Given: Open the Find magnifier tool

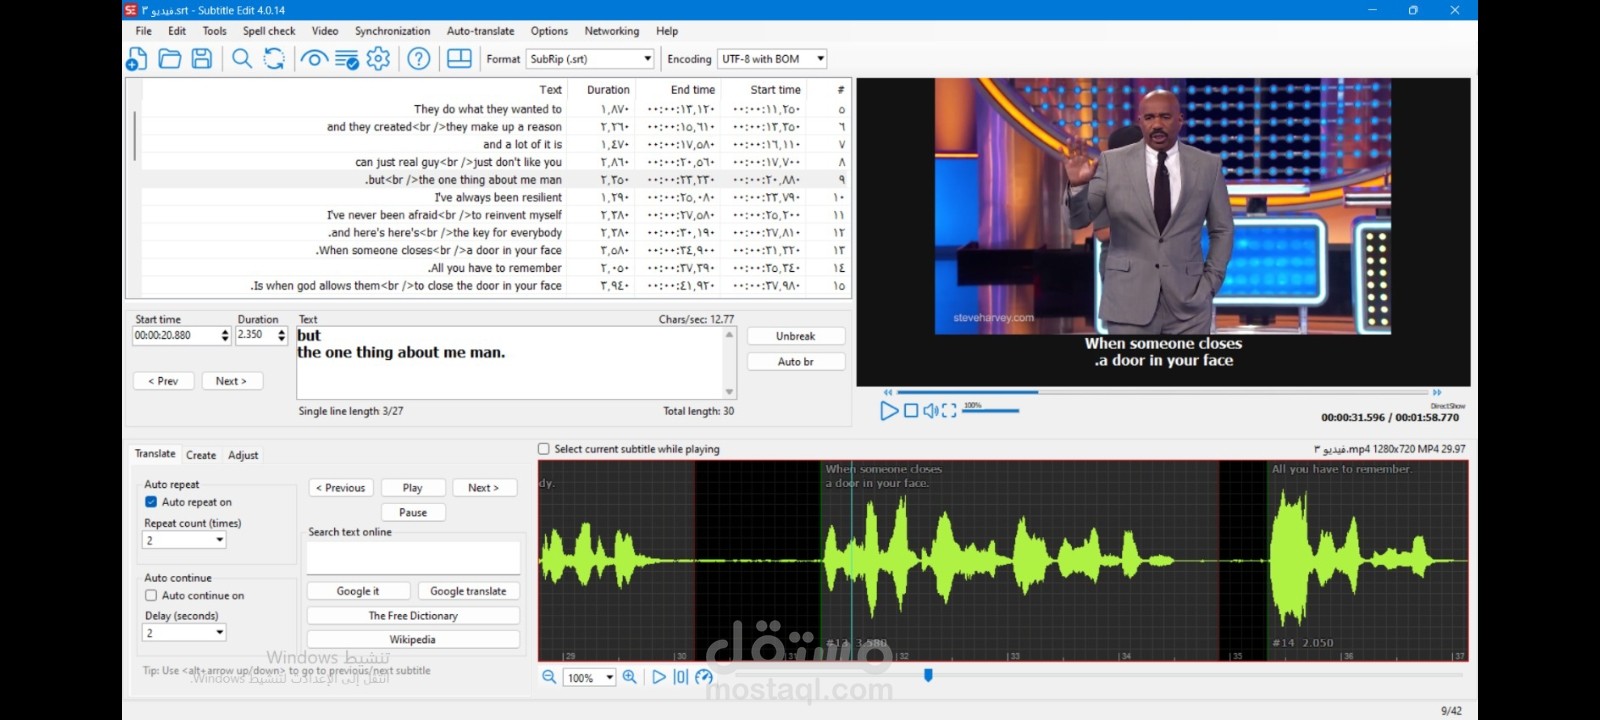Looking at the screenshot, I should coord(242,59).
